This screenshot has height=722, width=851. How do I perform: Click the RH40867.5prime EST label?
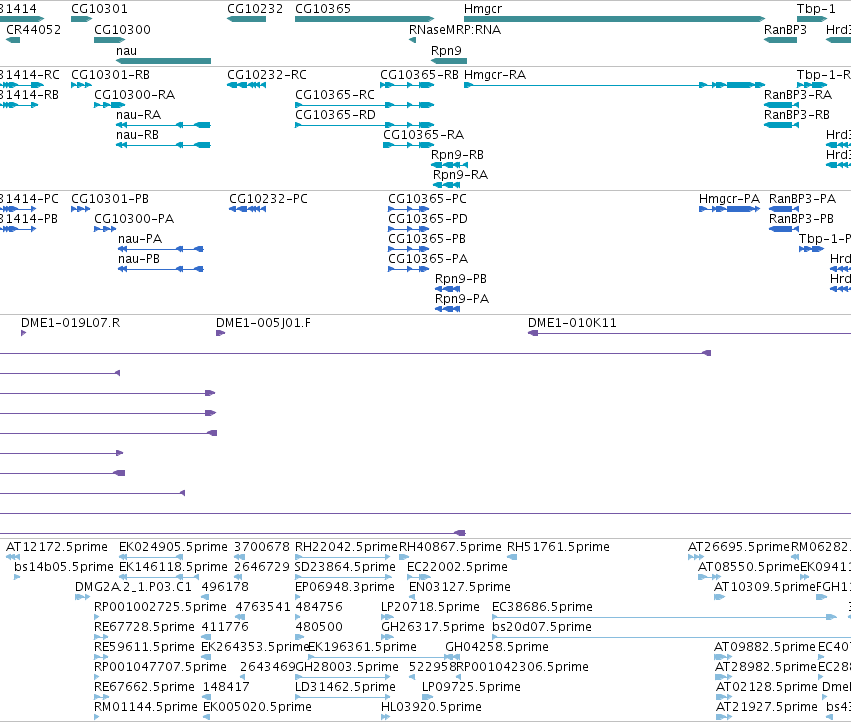pyautogui.click(x=450, y=547)
